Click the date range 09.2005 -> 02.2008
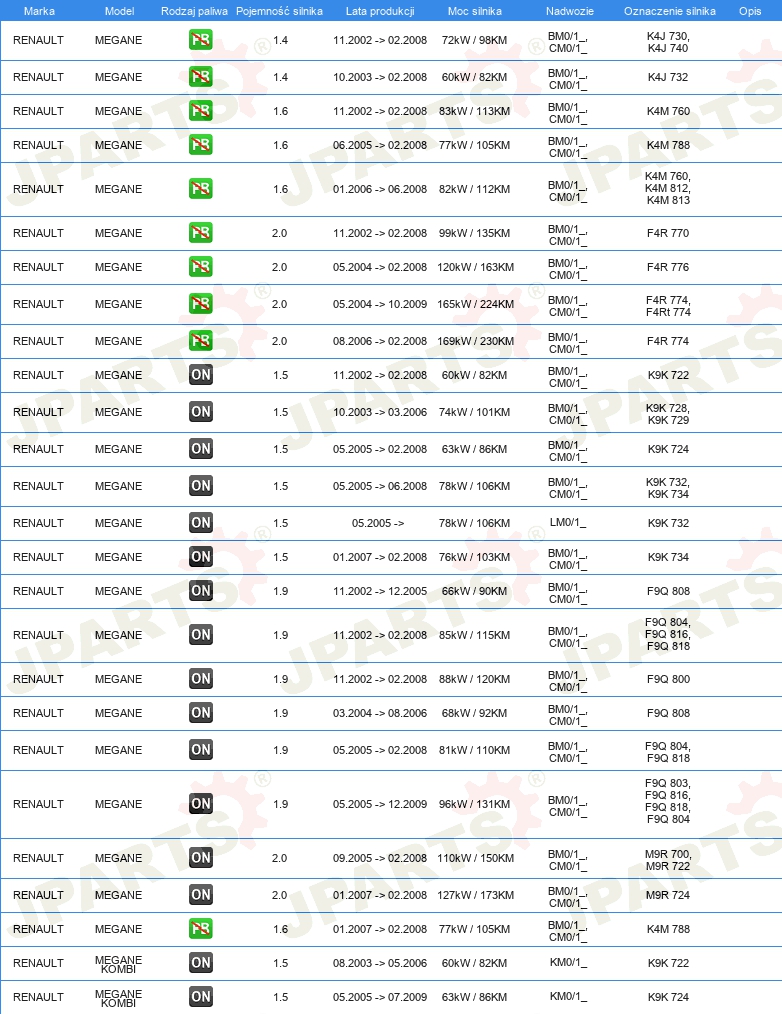782x1014 pixels. pyautogui.click(x=380, y=858)
